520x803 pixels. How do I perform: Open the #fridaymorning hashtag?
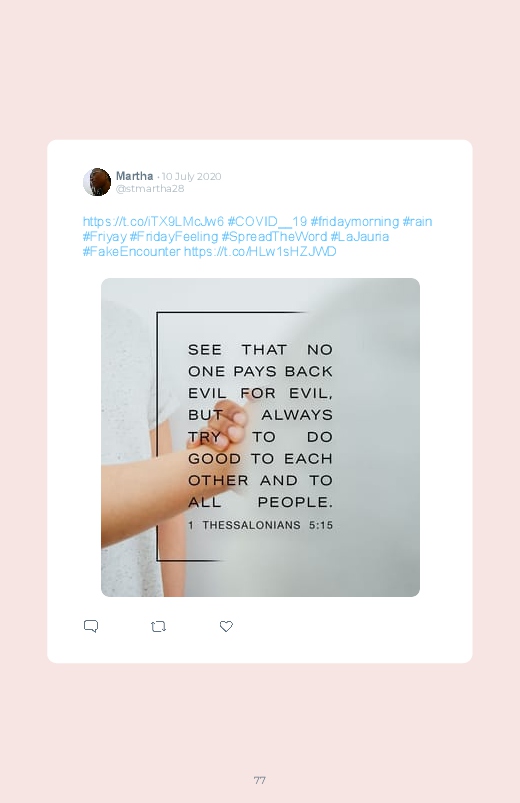click(x=355, y=221)
